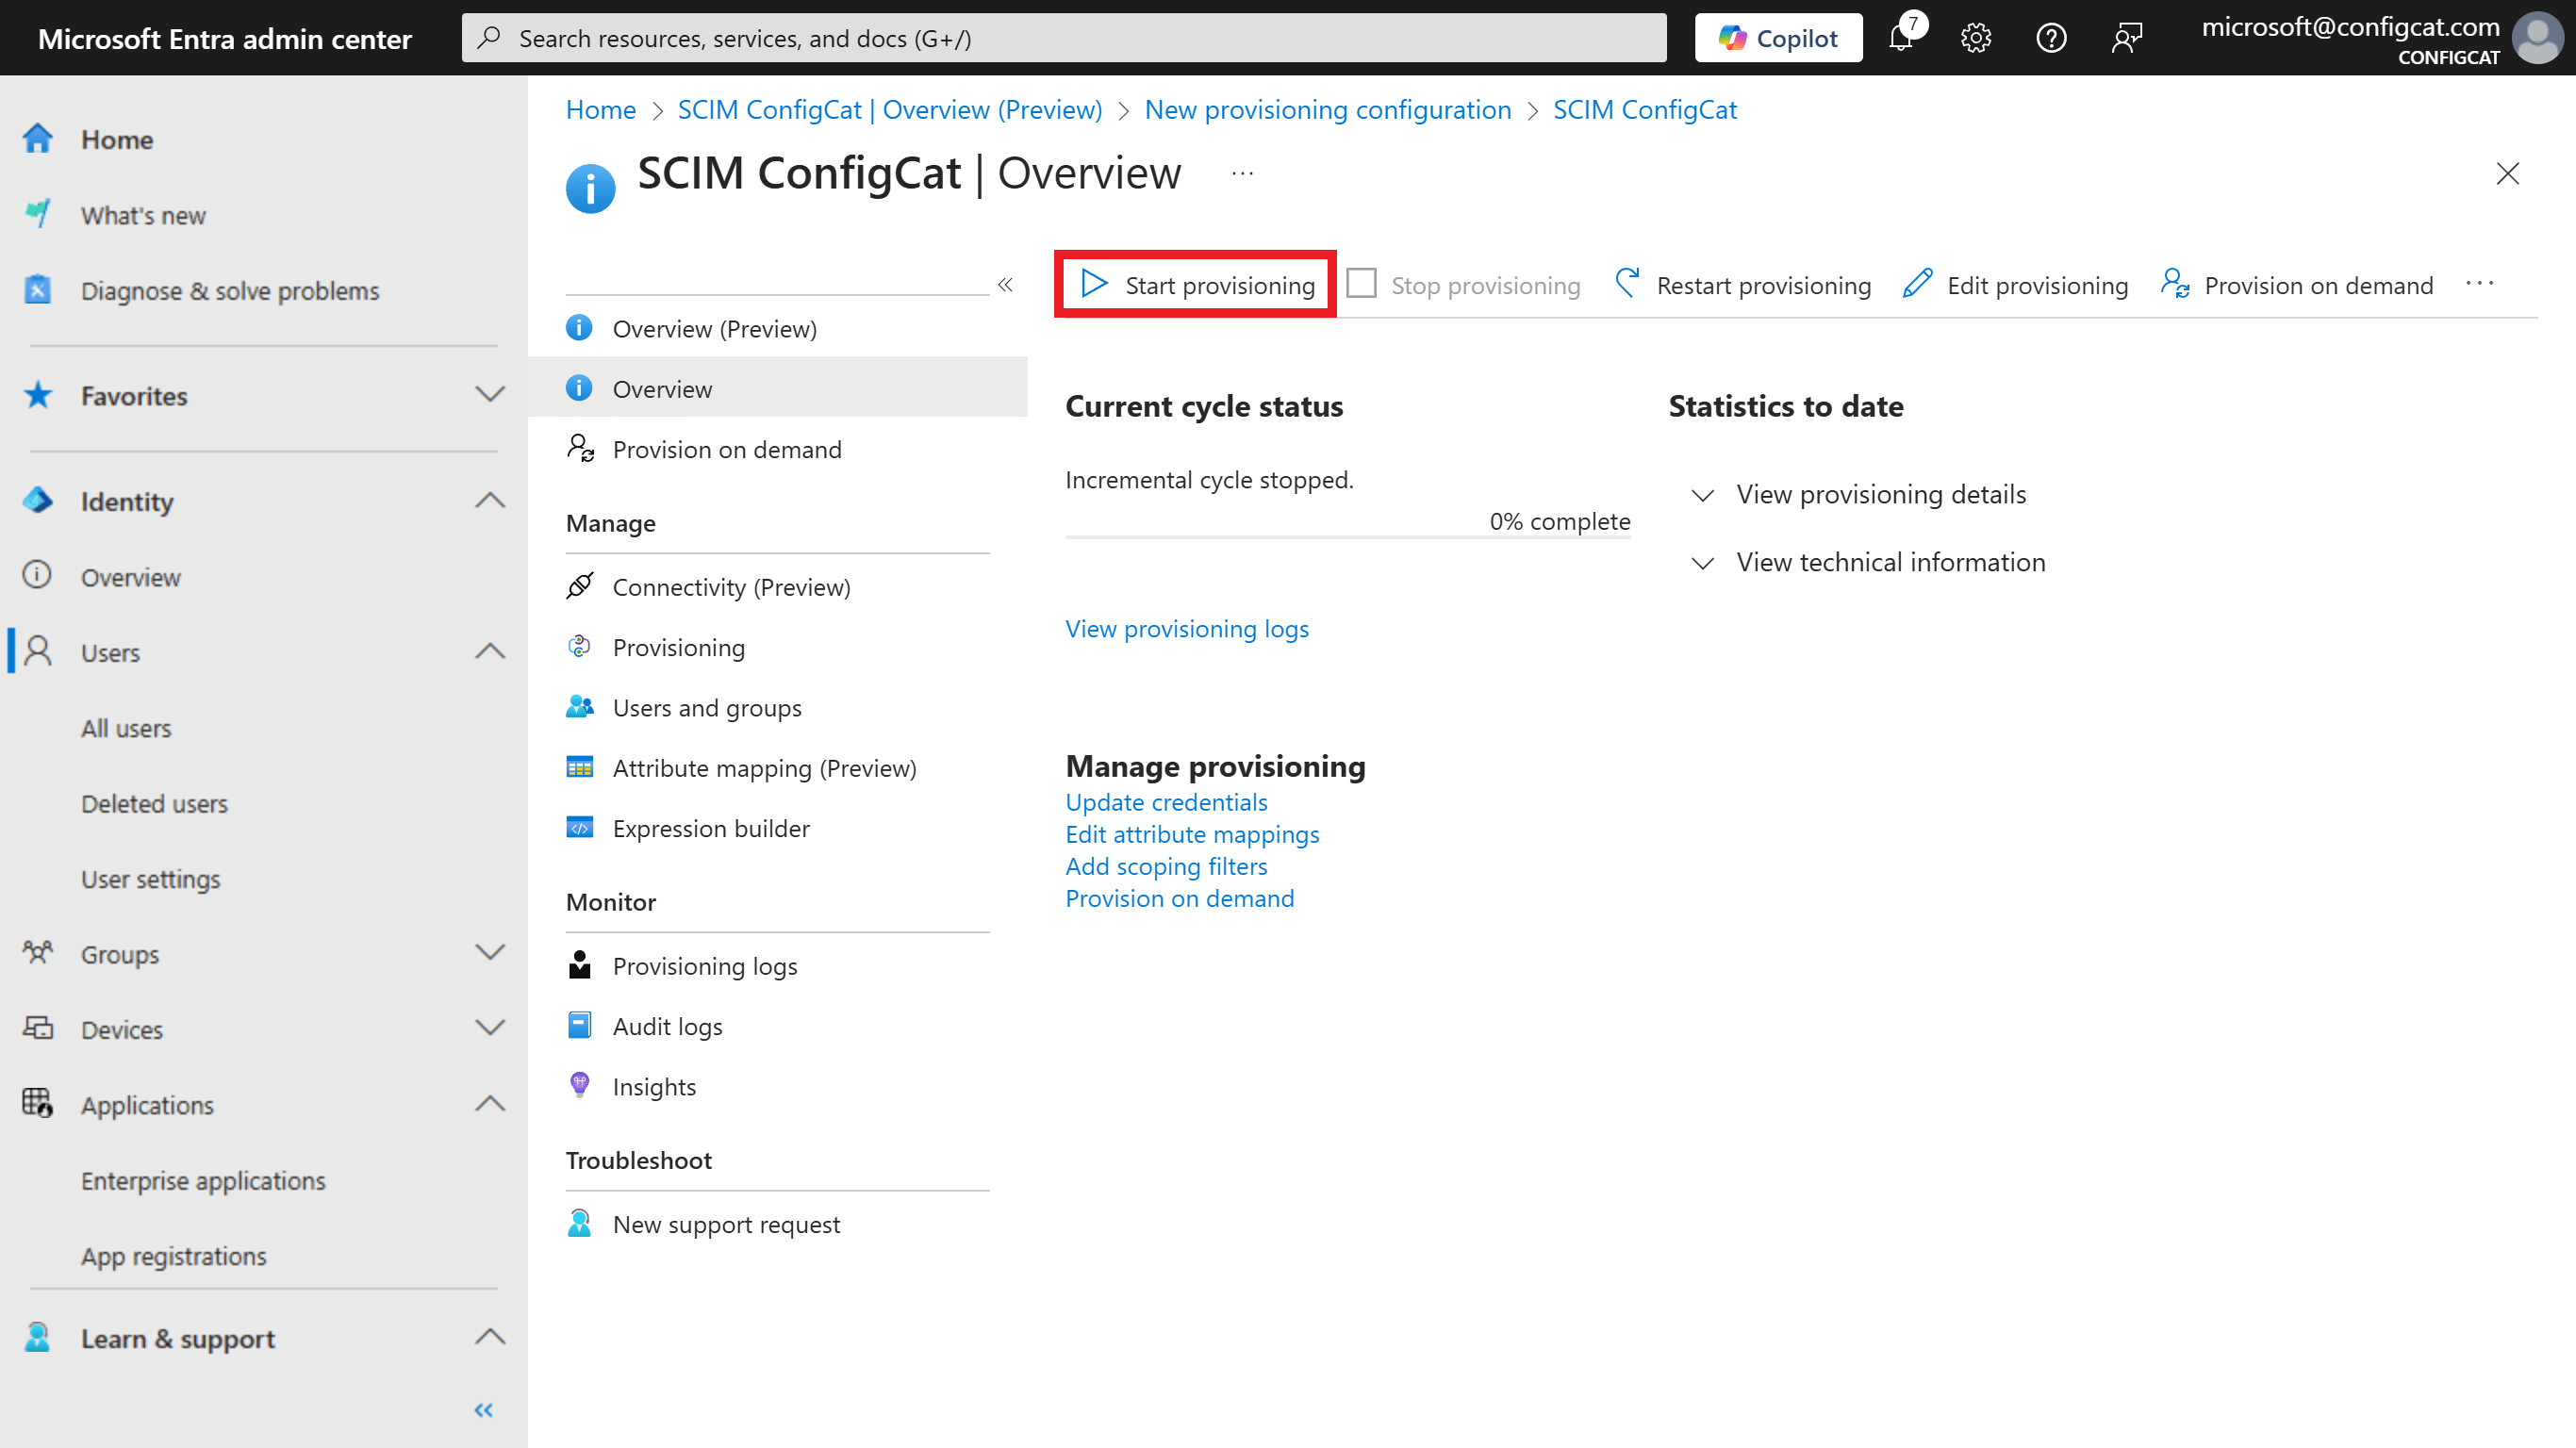Viewport: 2576px width, 1448px height.
Task: Open the notifications bell
Action: pyautogui.click(x=1900, y=37)
